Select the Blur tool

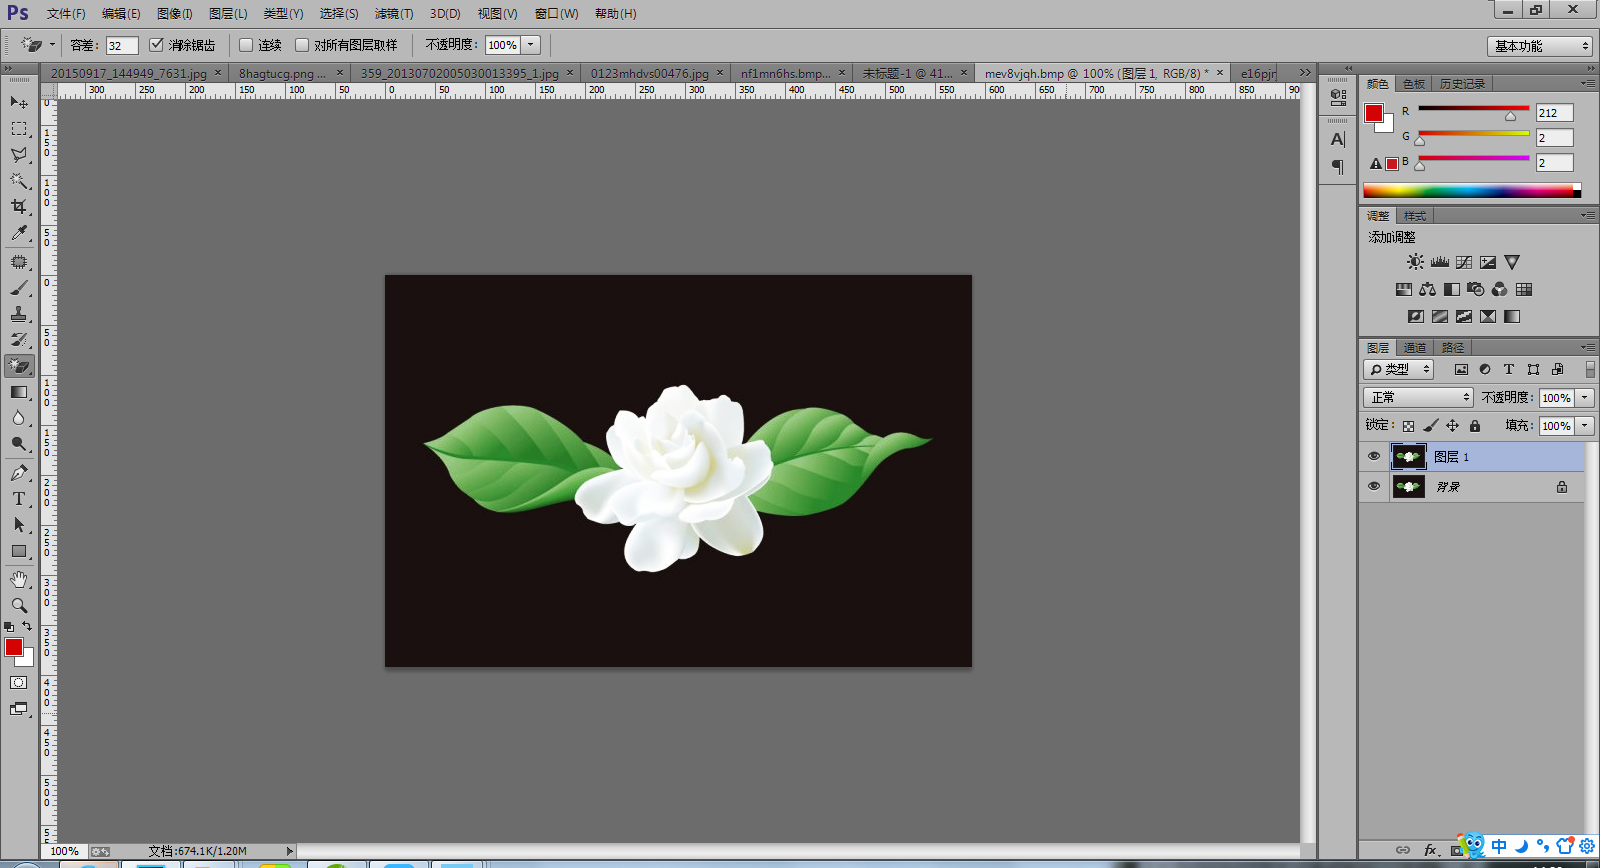click(19, 418)
